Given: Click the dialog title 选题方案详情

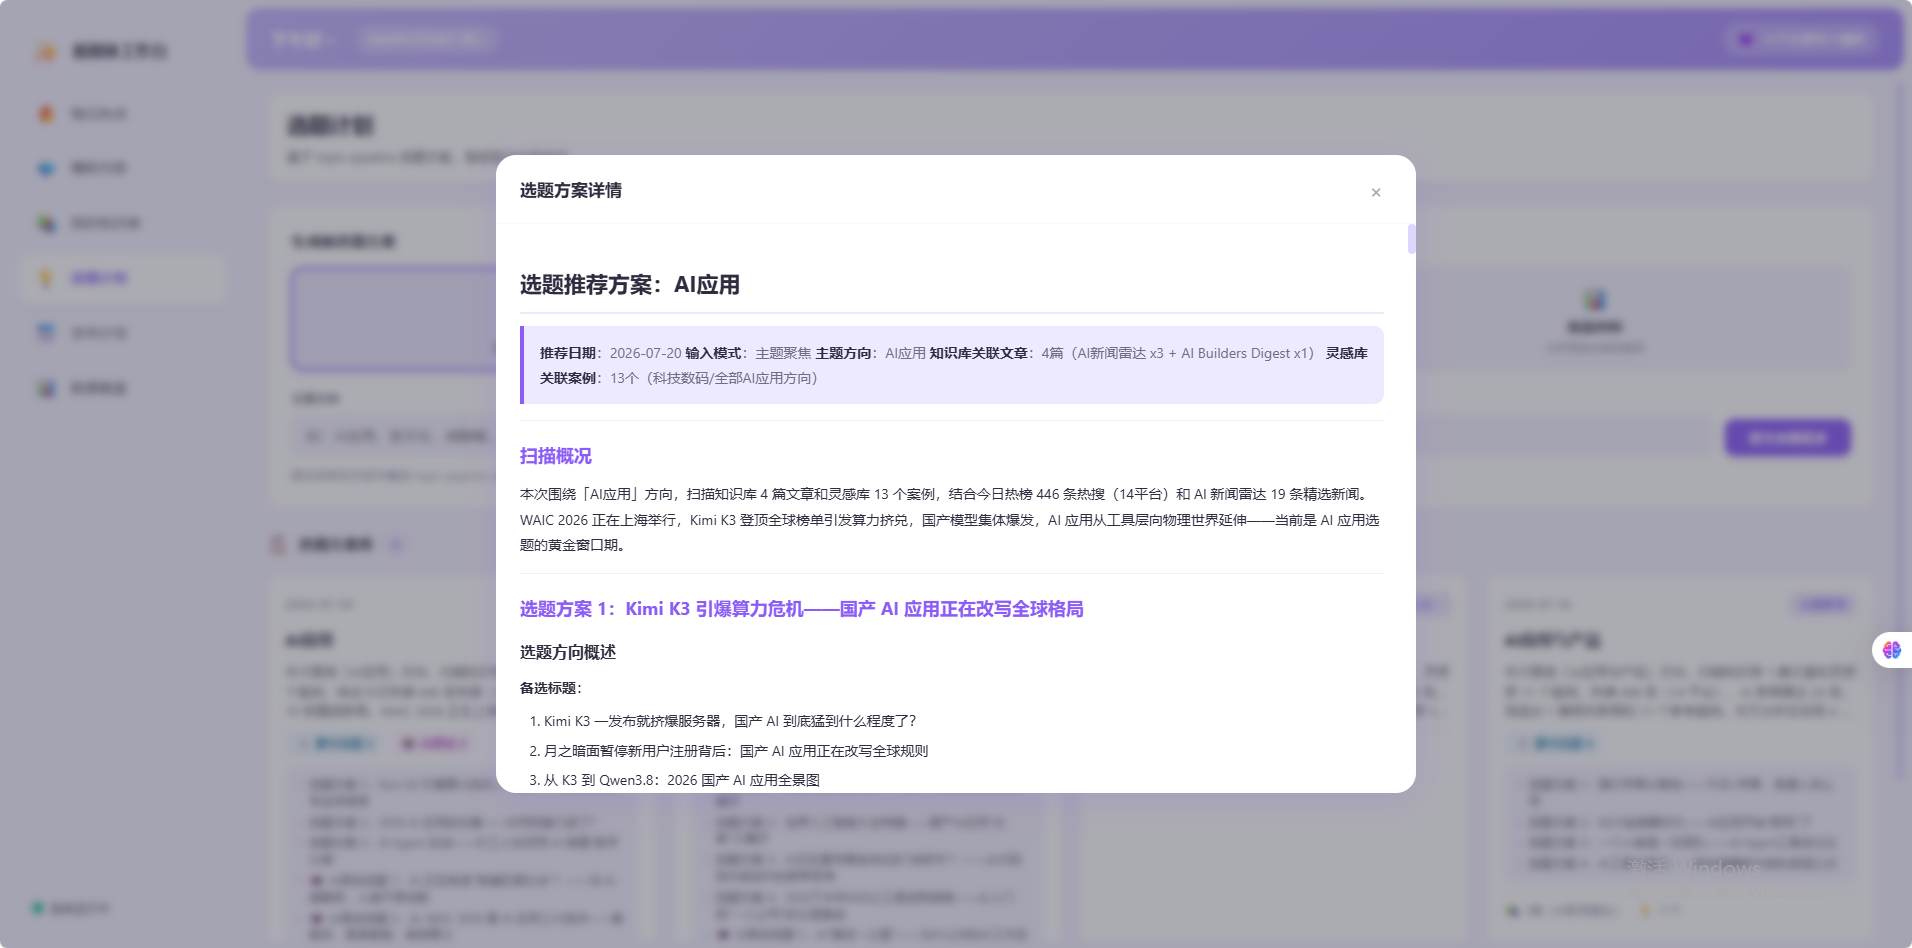Looking at the screenshot, I should pos(571,190).
